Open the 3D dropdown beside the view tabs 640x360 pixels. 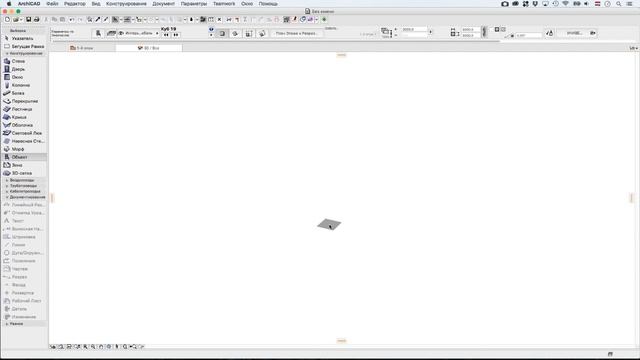[633, 48]
